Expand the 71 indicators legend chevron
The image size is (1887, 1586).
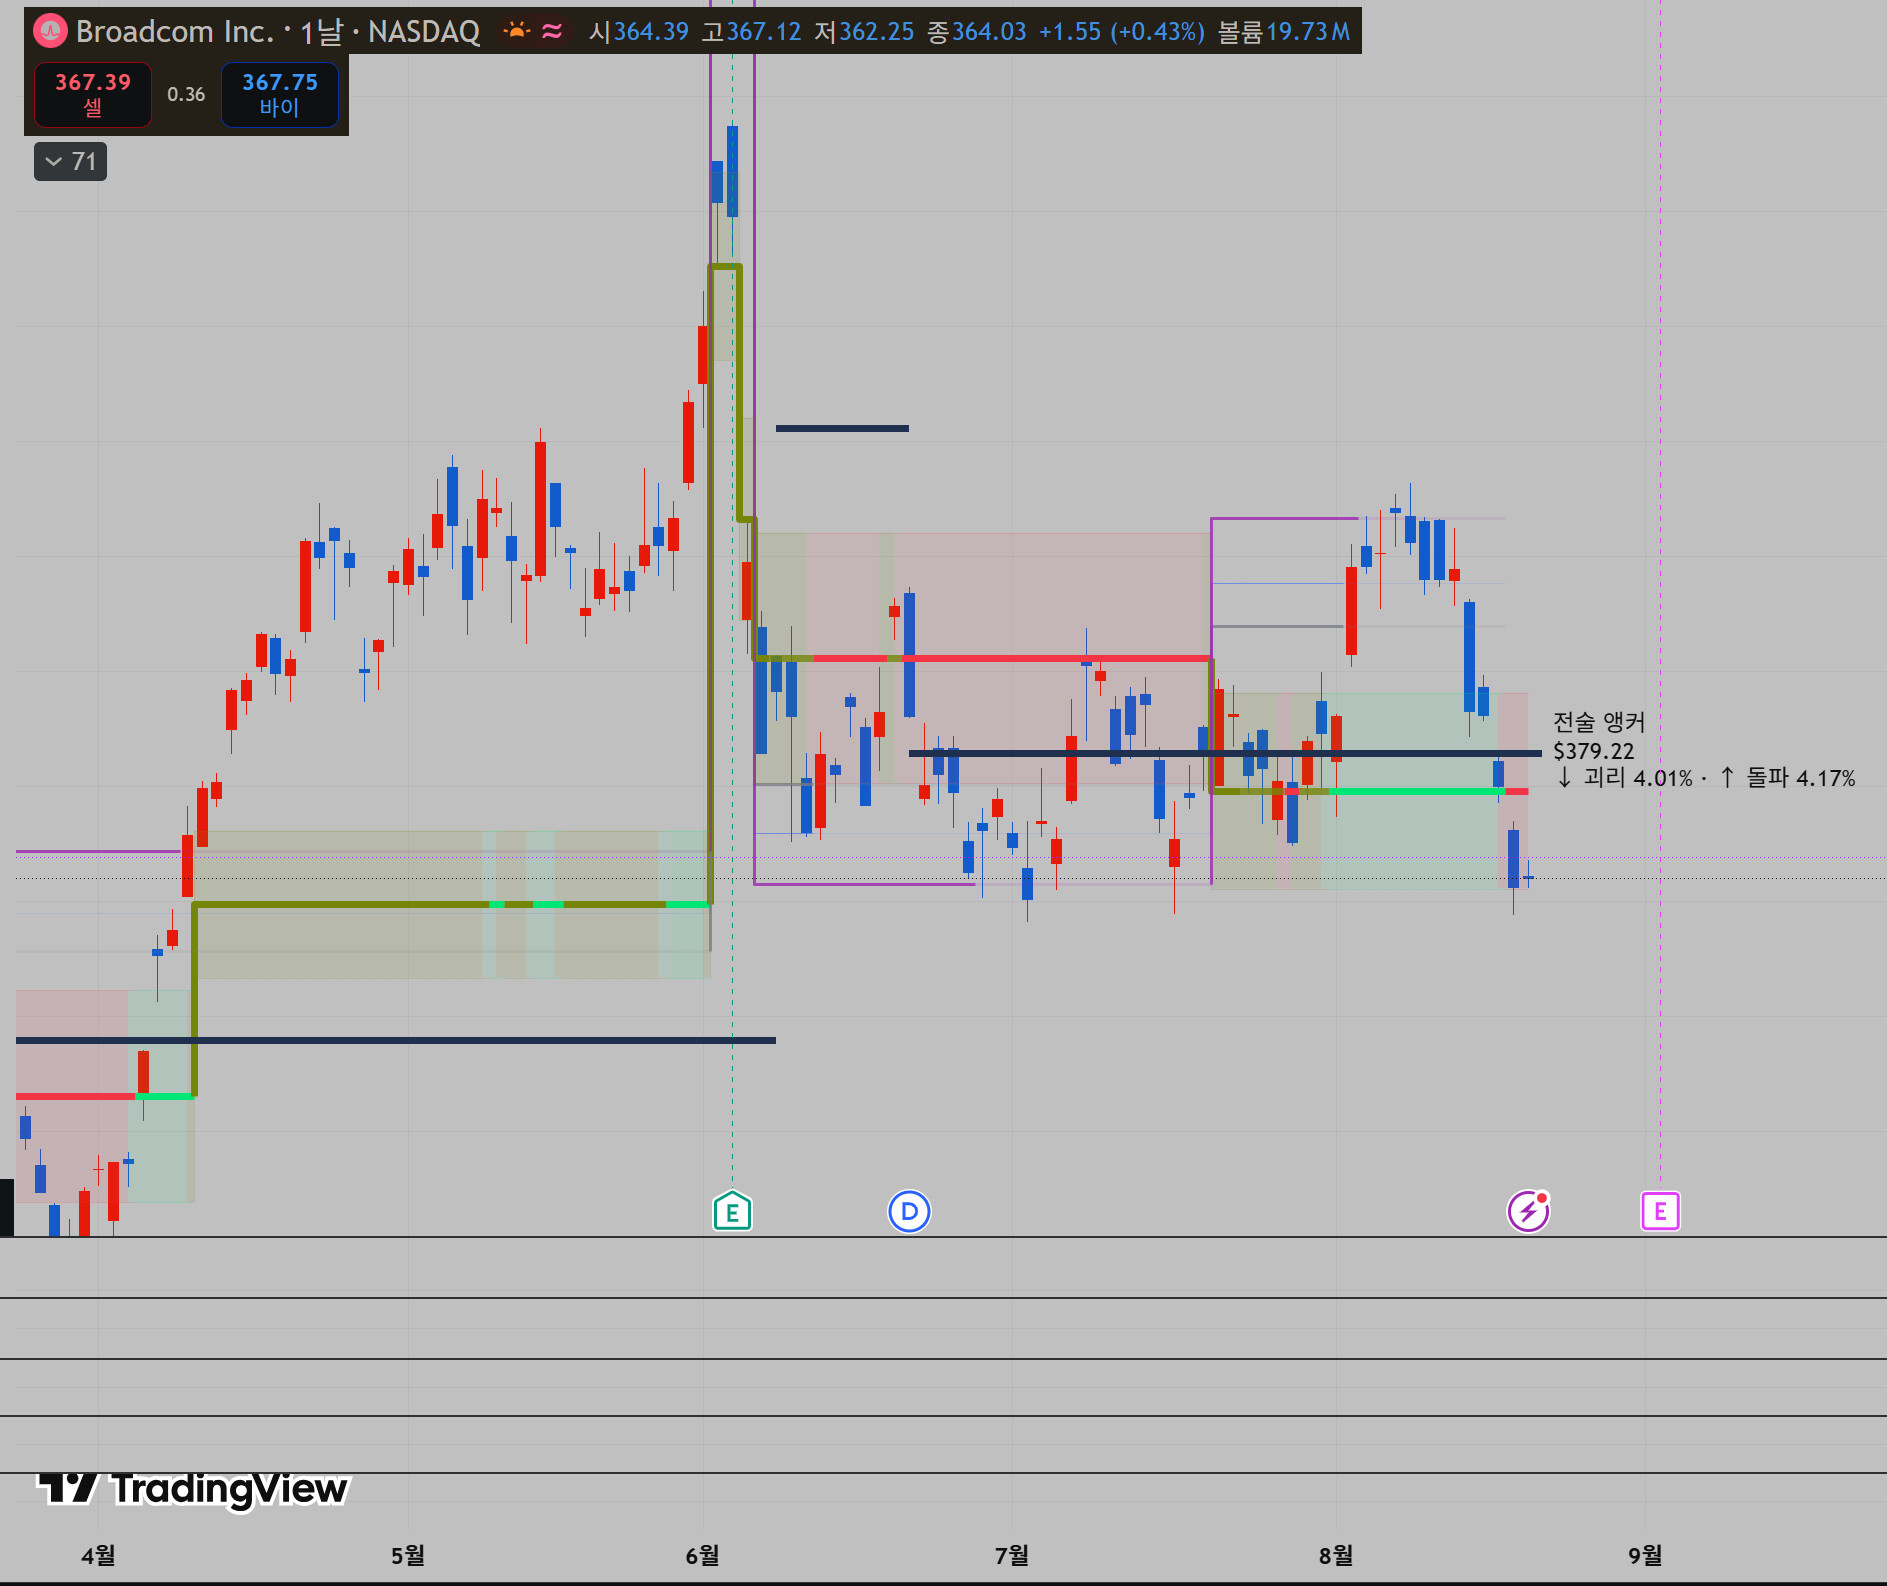coord(70,162)
